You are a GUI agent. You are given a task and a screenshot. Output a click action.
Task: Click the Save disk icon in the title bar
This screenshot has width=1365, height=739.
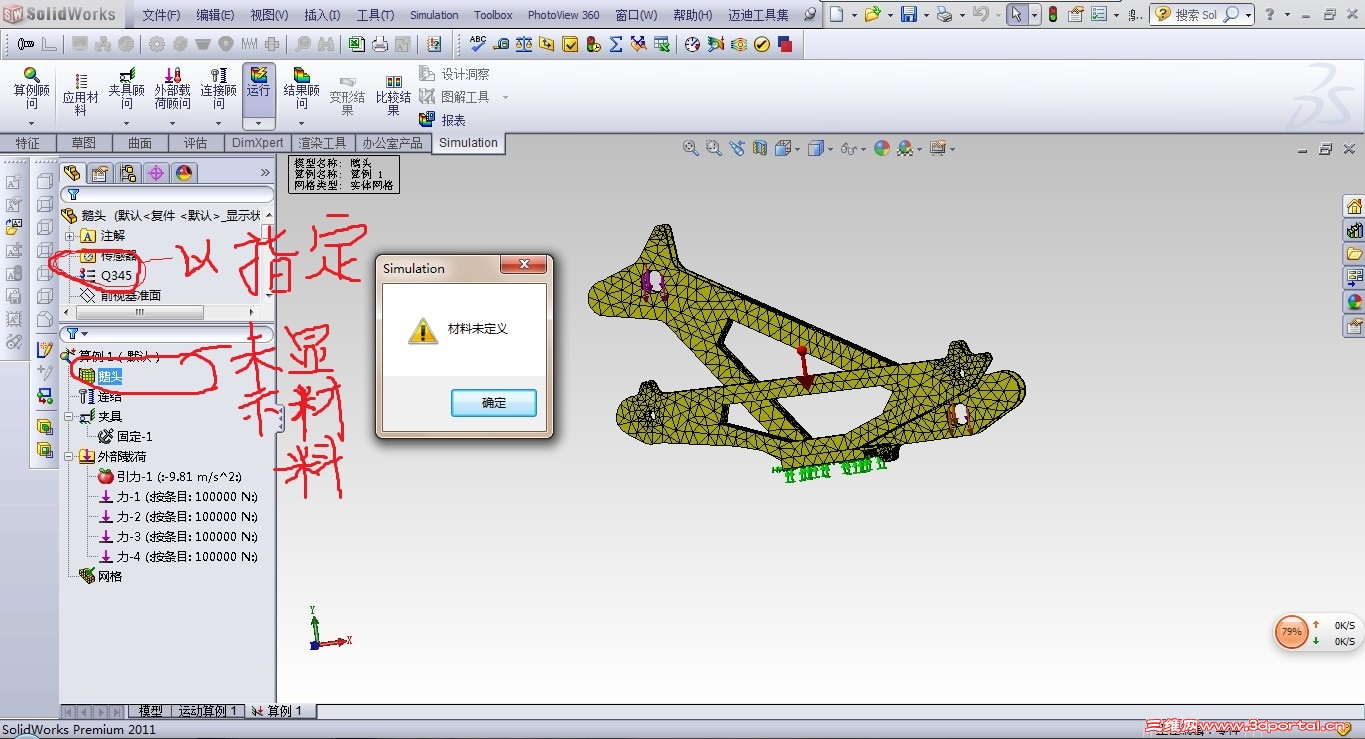[x=908, y=14]
